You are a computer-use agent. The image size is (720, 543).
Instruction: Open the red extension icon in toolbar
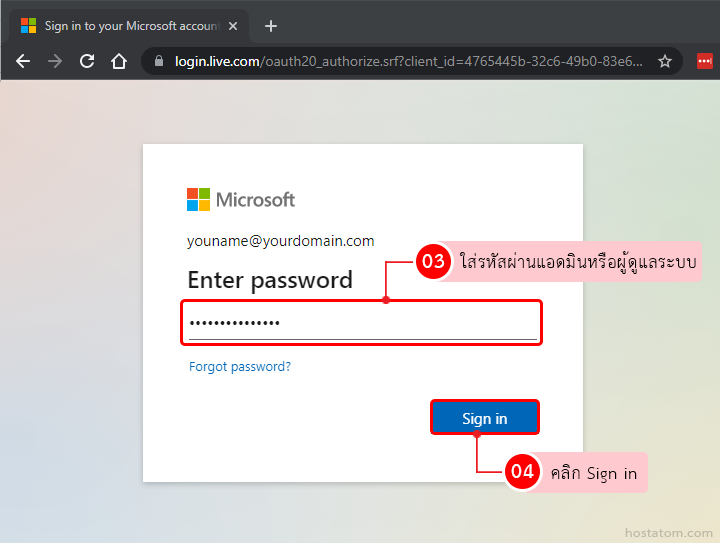click(x=705, y=61)
